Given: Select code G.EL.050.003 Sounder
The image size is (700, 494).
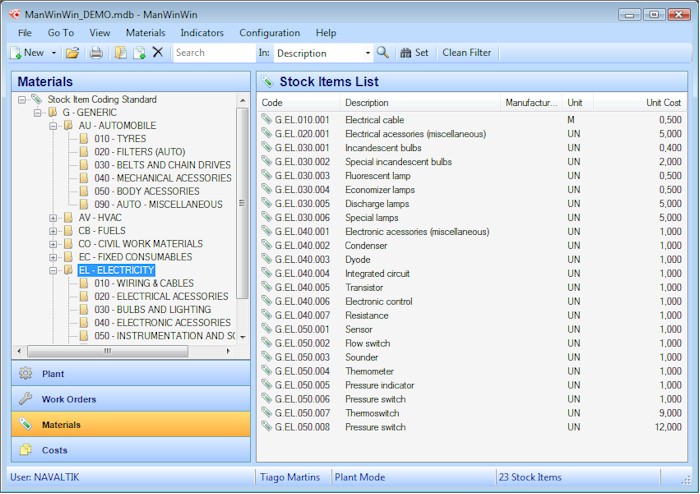Looking at the screenshot, I should 302,357.
